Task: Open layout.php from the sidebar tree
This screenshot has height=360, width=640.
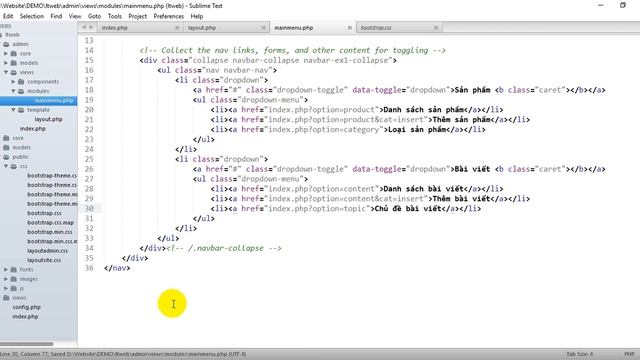Action: pyautogui.click(x=49, y=119)
